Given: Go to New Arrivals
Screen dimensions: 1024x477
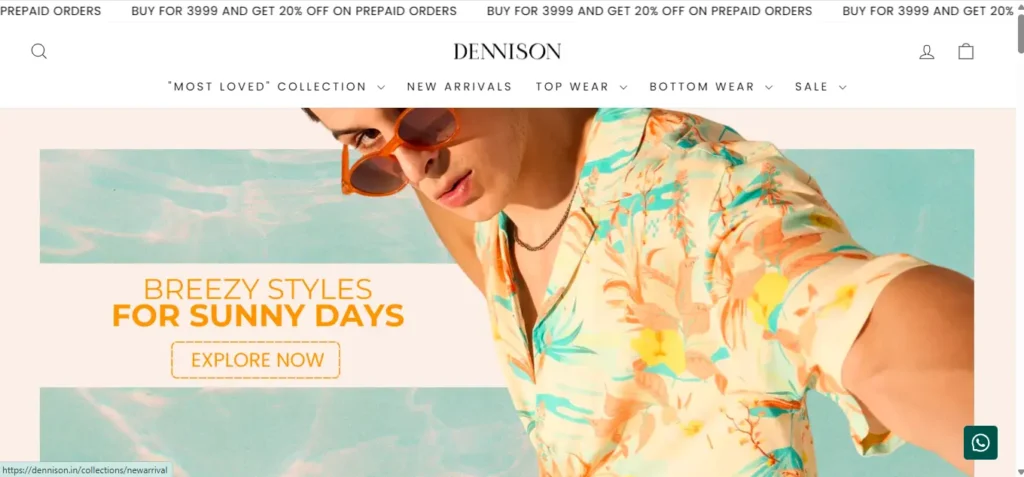Looking at the screenshot, I should point(459,87).
